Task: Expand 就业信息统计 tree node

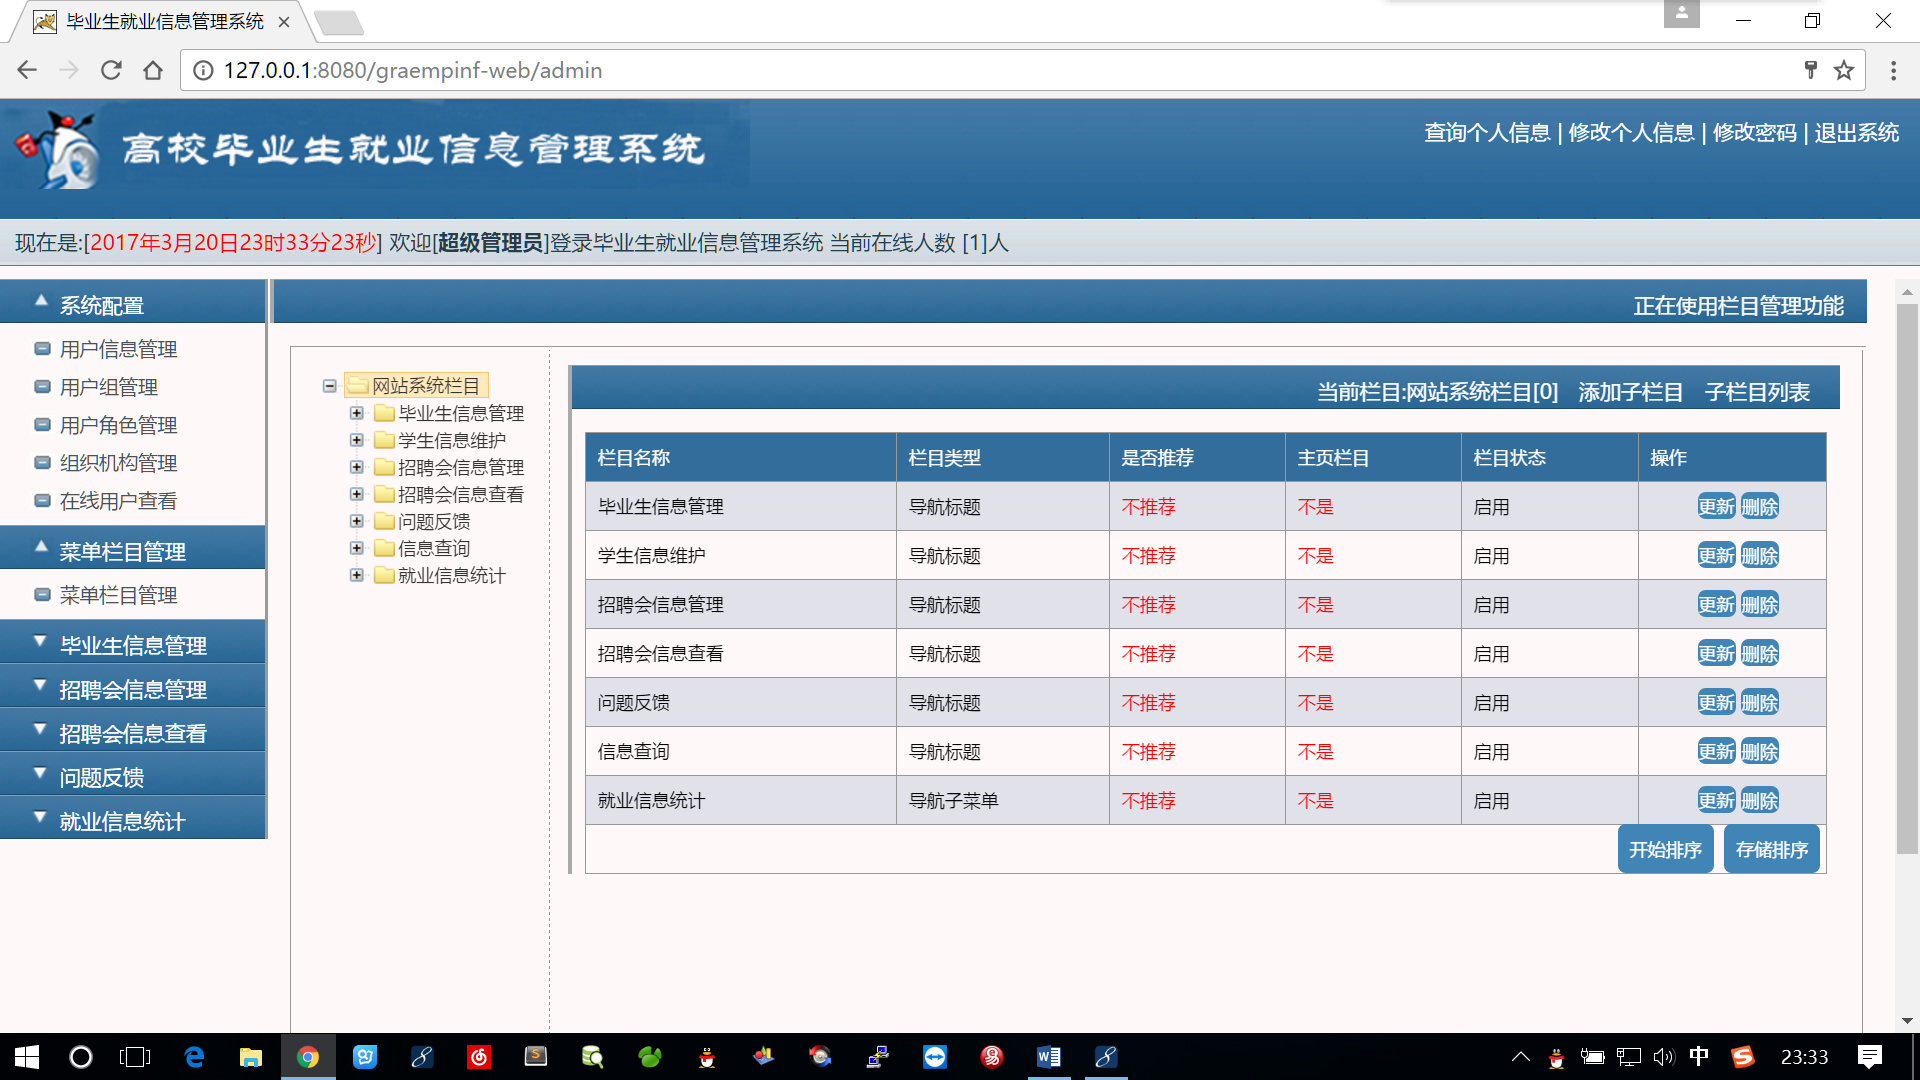Action: 356,575
